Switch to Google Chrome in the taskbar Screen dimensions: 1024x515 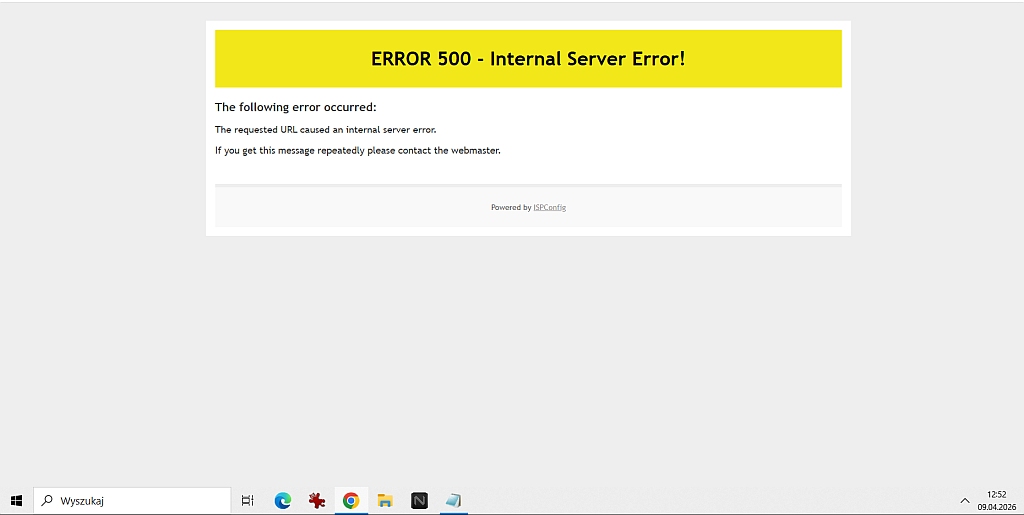tap(351, 500)
